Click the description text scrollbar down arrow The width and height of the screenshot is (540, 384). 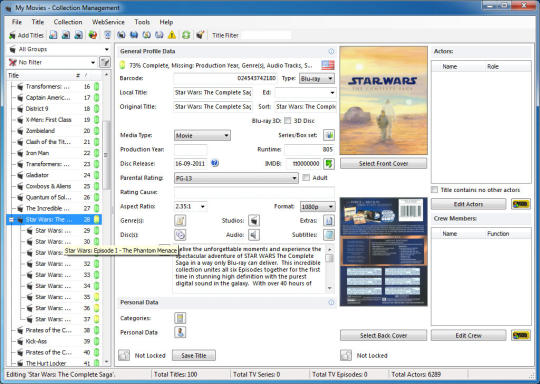330,288
